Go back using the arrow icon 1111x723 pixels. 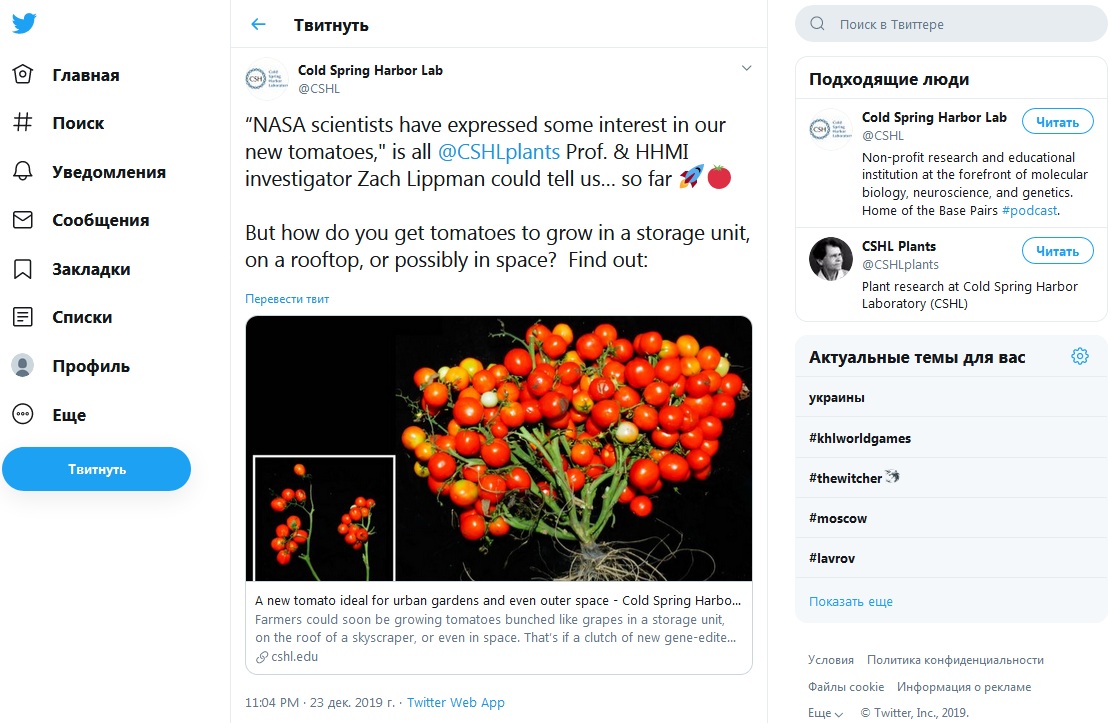258,24
